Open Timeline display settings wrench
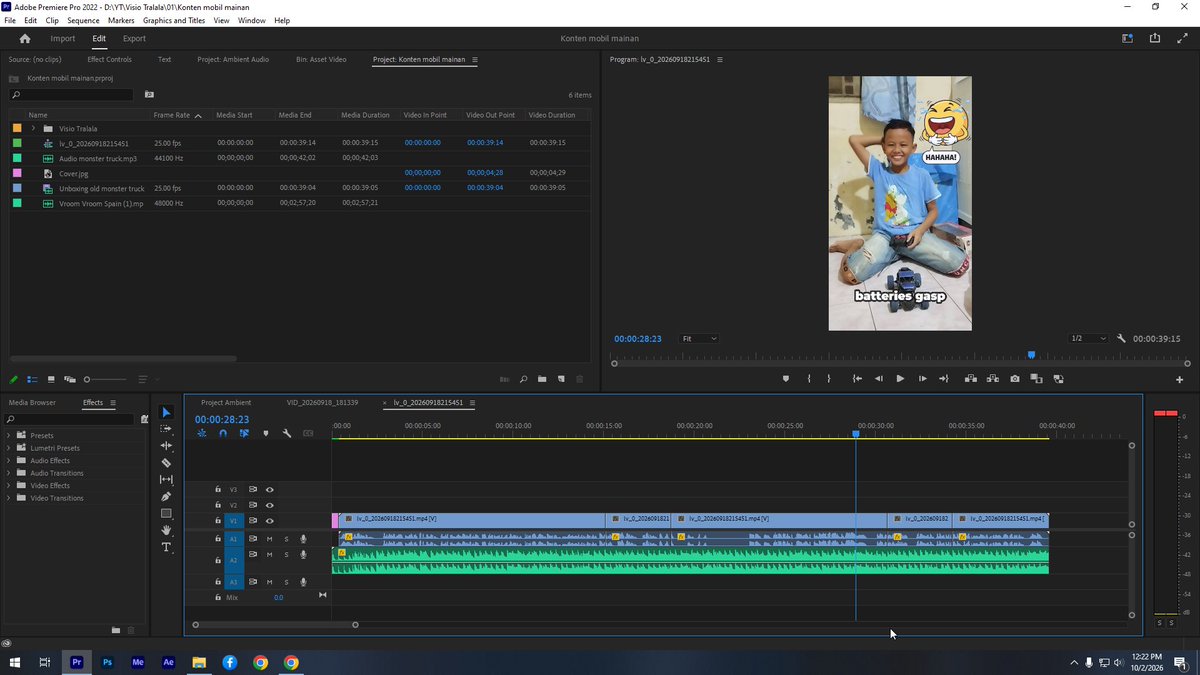The image size is (1200, 675). [x=287, y=433]
